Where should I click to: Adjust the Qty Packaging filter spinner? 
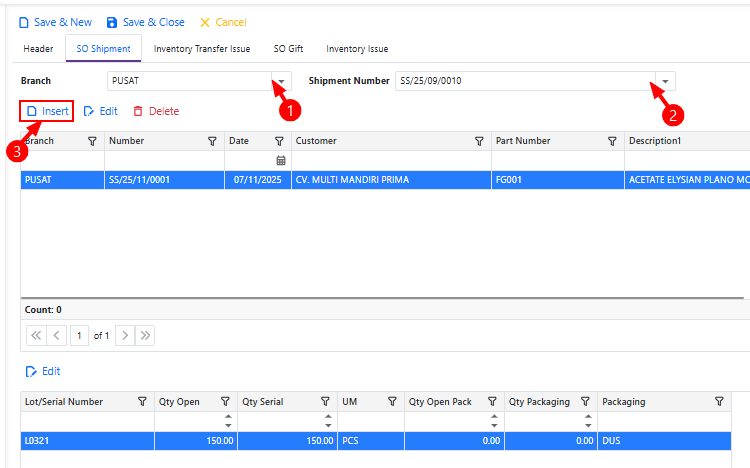[588, 421]
